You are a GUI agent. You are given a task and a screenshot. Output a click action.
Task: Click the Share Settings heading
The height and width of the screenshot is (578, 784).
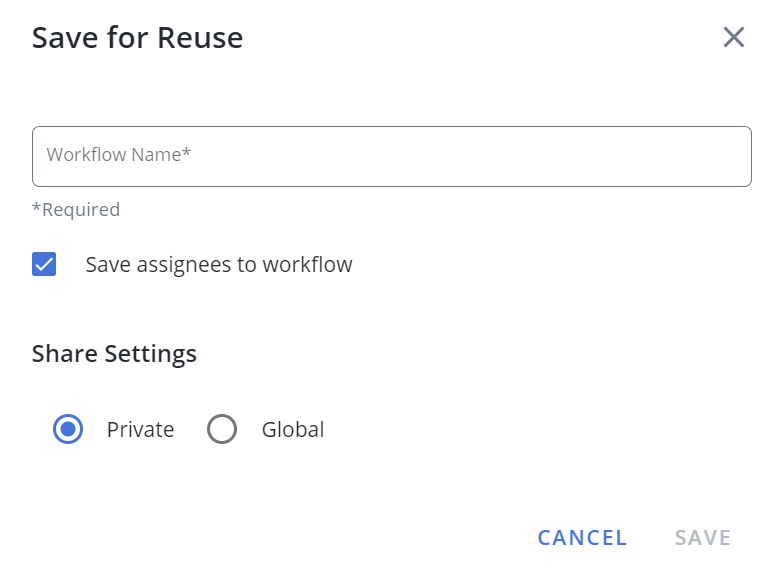[x=114, y=354]
